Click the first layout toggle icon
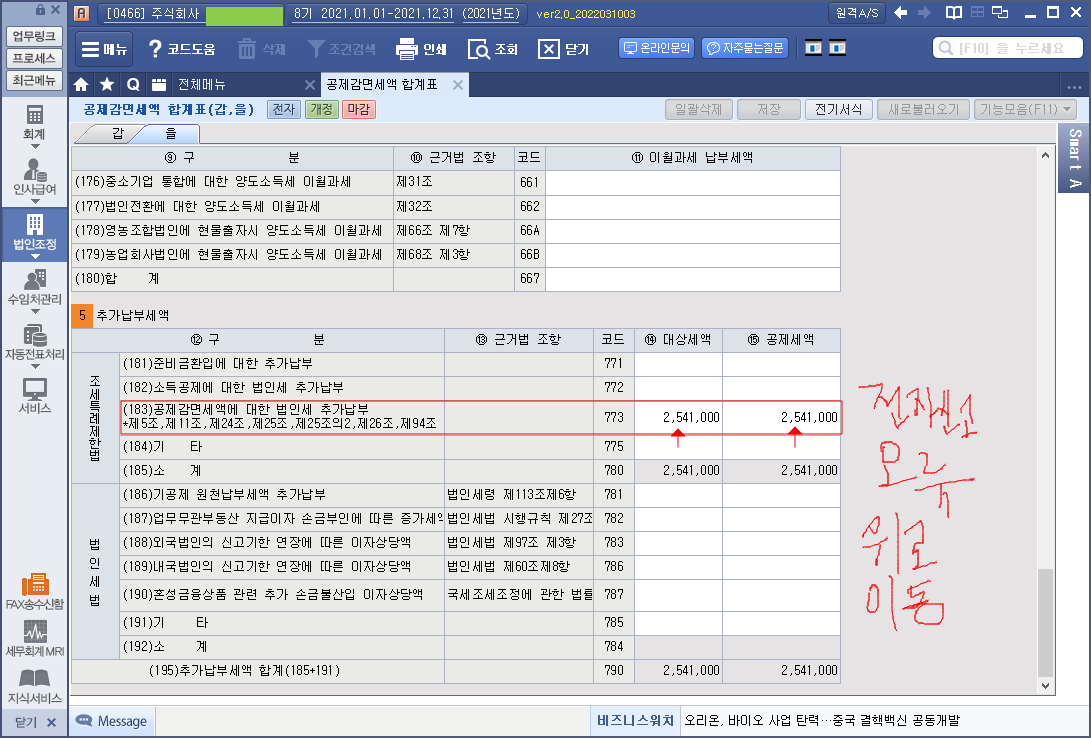Screen dimensions: 1091x738 click(813, 48)
